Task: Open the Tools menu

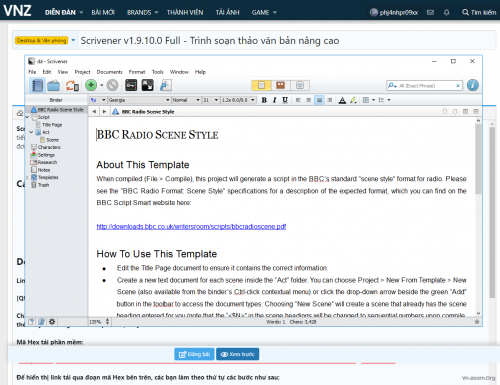Action: tap(158, 72)
